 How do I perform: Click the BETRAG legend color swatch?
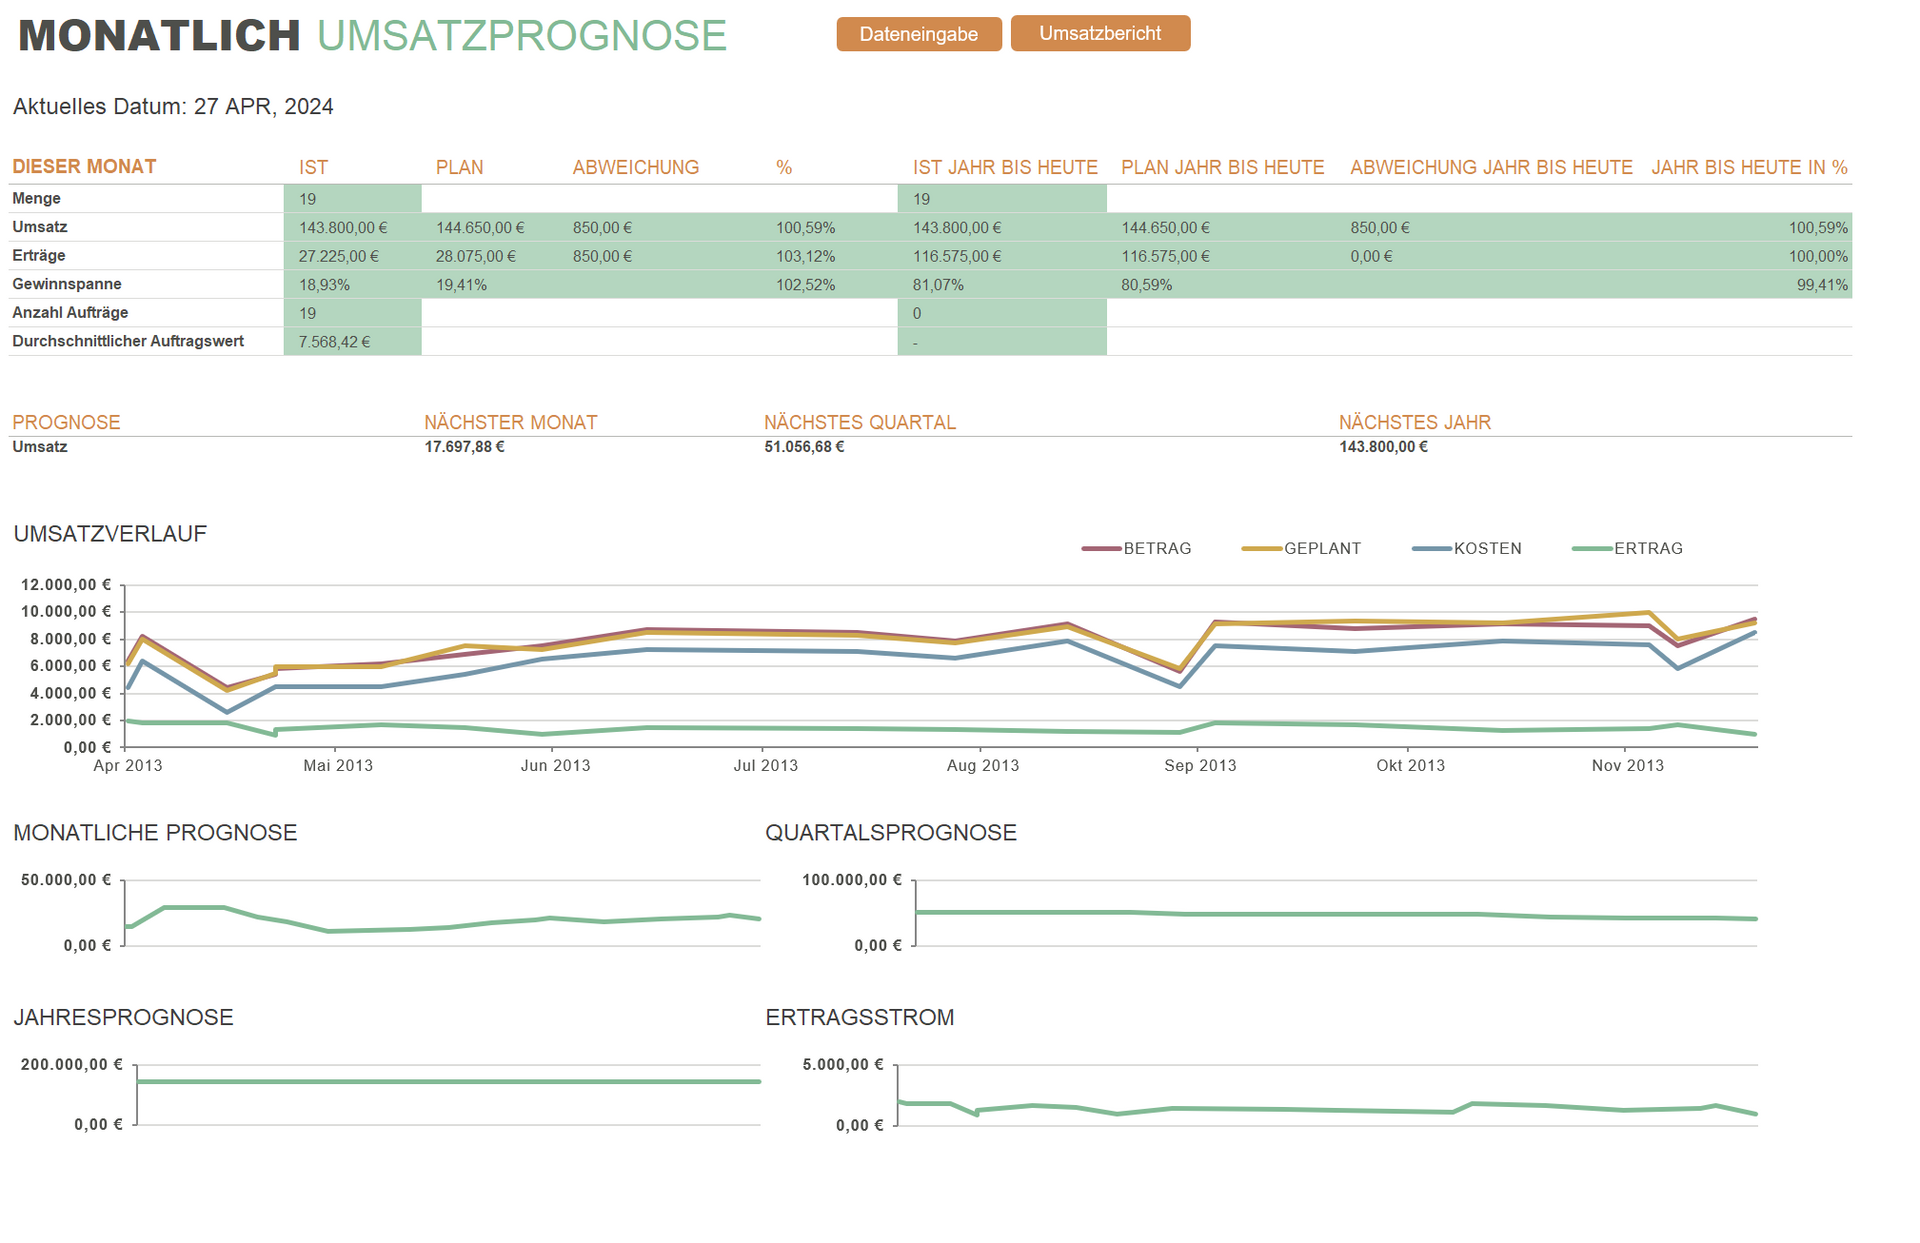point(1100,549)
